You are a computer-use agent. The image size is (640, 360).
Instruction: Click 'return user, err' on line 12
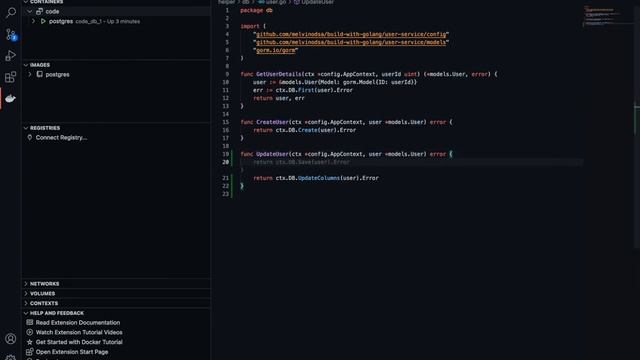click(279, 98)
